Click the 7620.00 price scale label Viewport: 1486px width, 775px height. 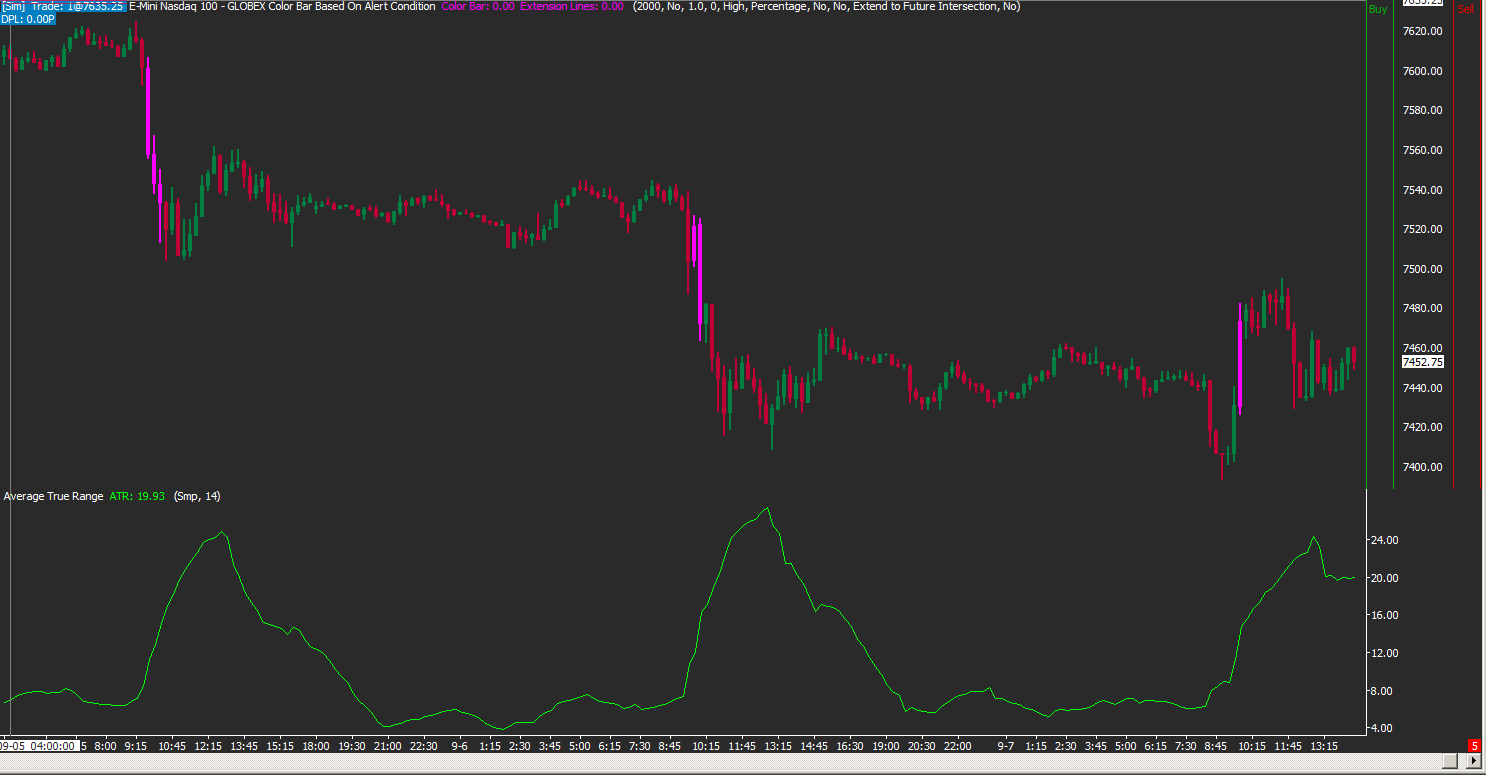click(x=1422, y=31)
